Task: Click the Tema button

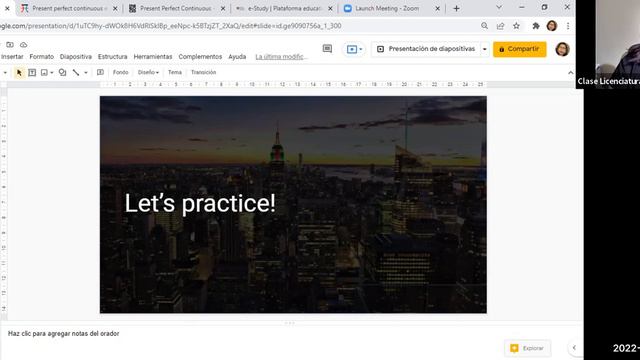Action: point(175,72)
